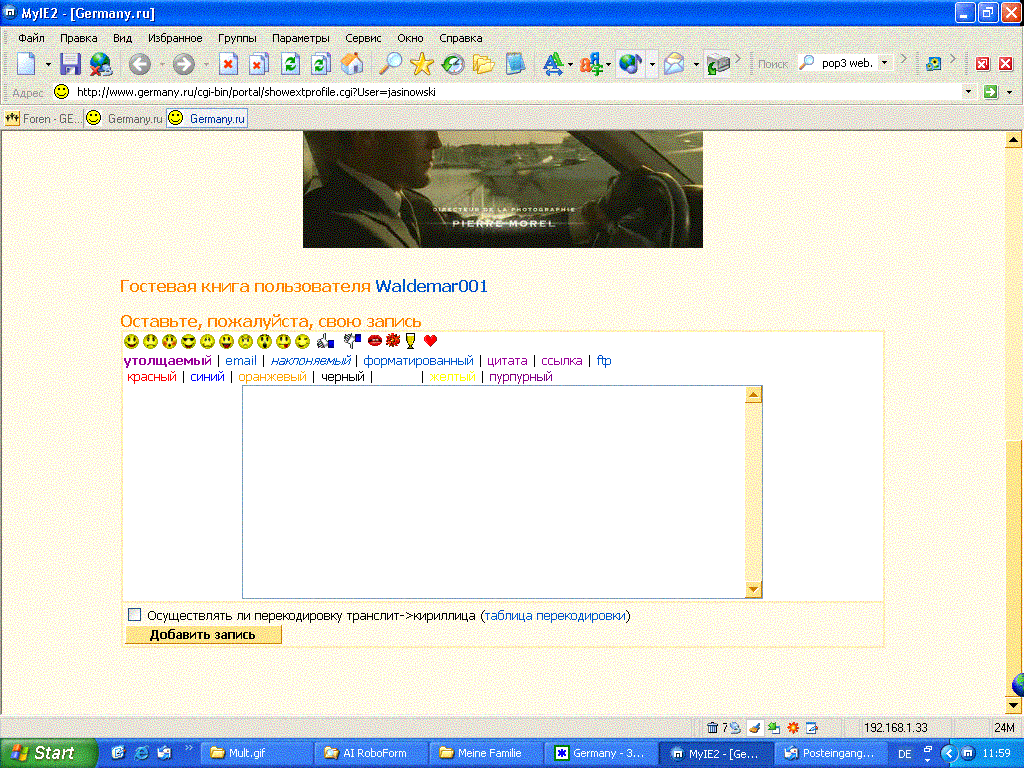Open the dropdown arrow beside the mail icon
This screenshot has height=768, width=1024.
point(696,65)
